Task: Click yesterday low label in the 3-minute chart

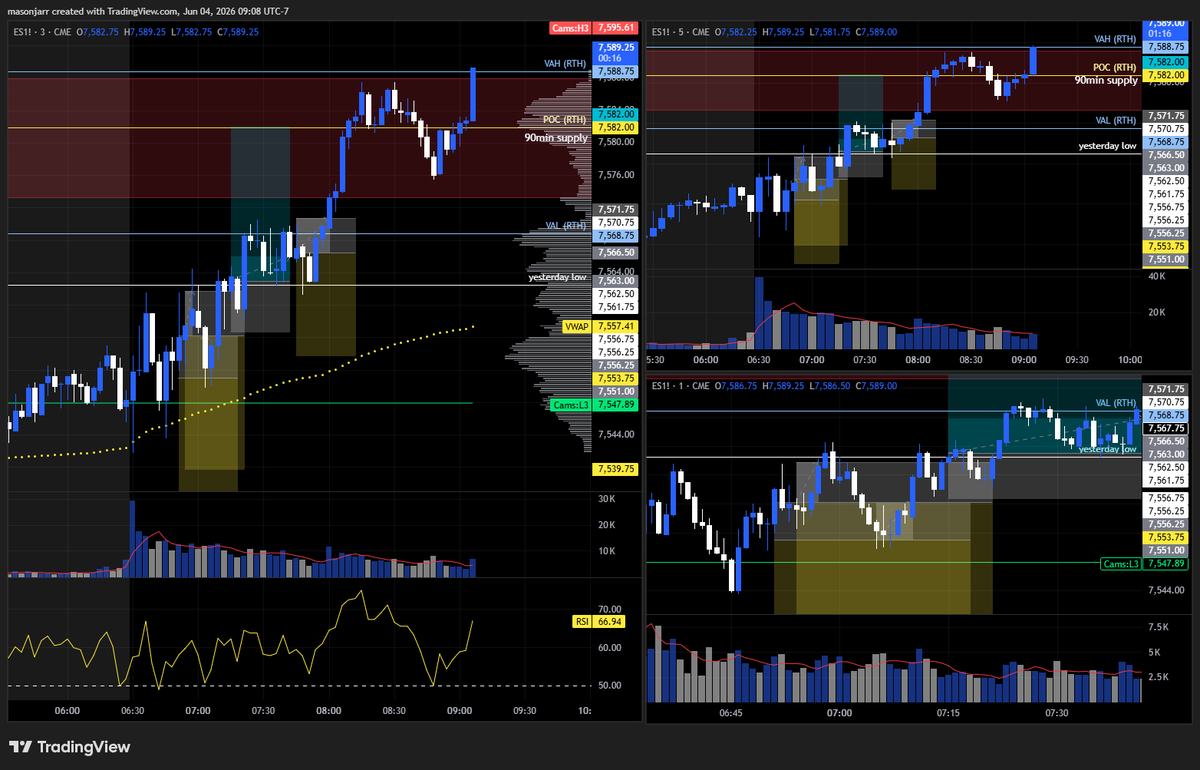Action: pyautogui.click(x=559, y=277)
